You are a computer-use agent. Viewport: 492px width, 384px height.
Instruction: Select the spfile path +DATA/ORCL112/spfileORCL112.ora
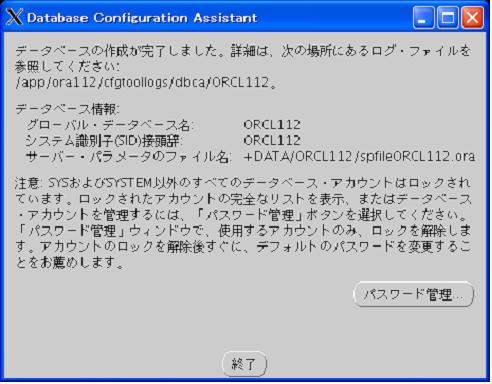(x=359, y=156)
